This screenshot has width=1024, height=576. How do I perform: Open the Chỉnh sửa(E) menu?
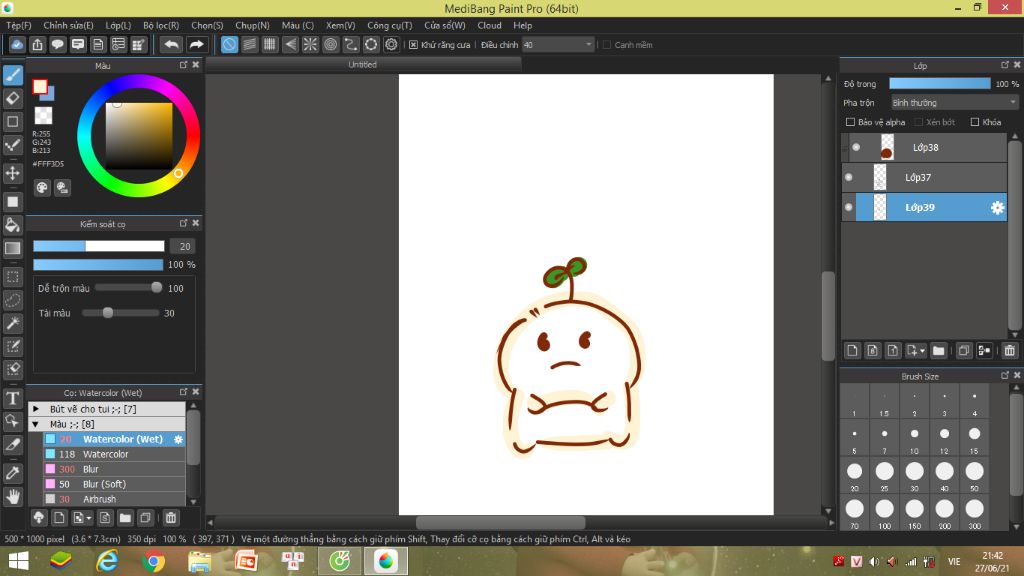click(68, 25)
